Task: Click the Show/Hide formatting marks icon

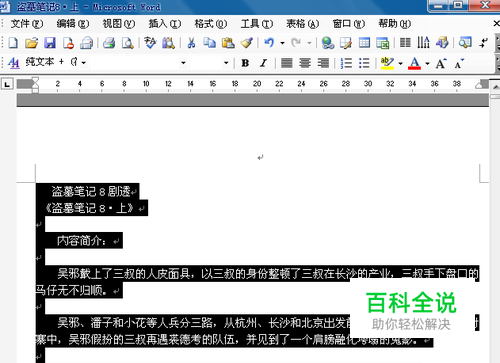Action: (483, 43)
